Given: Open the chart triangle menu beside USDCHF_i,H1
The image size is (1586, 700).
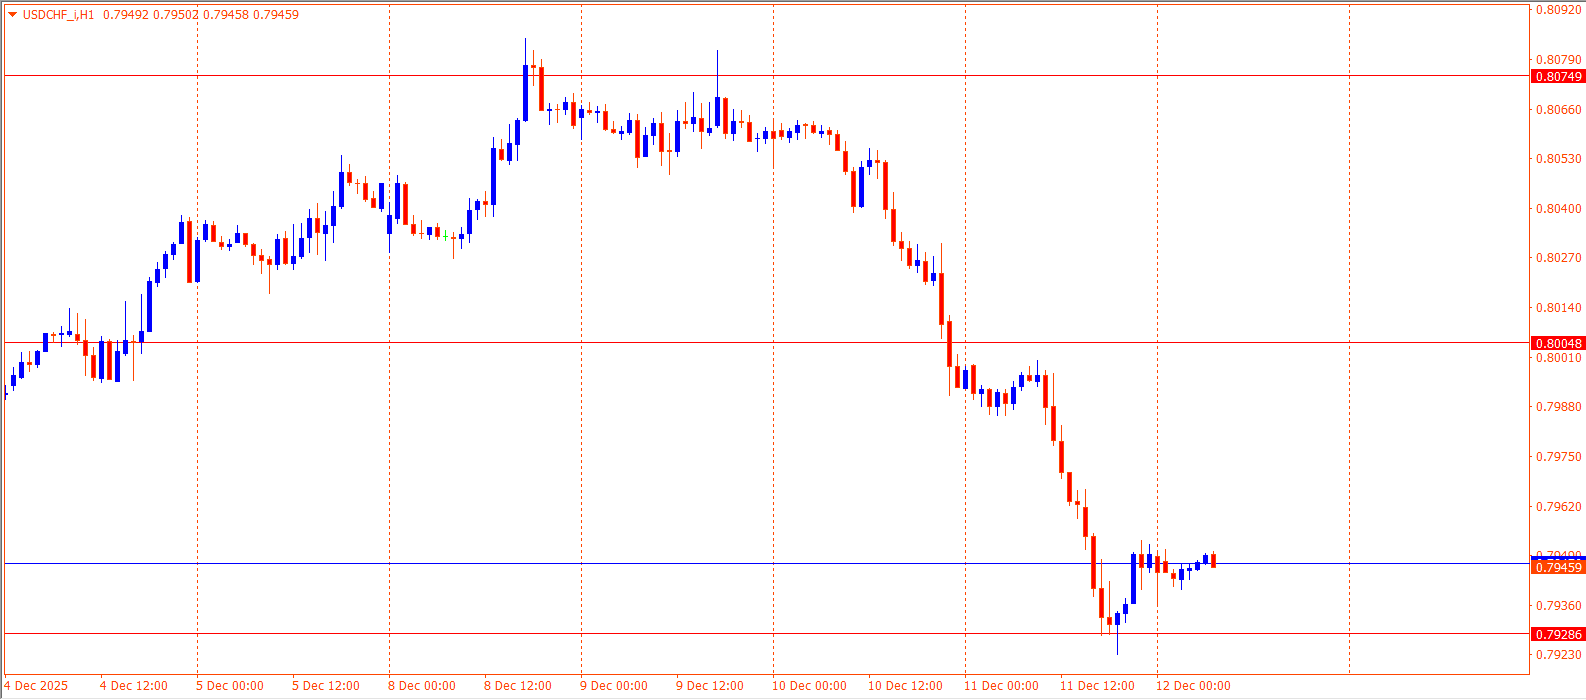Looking at the screenshot, I should [12, 15].
